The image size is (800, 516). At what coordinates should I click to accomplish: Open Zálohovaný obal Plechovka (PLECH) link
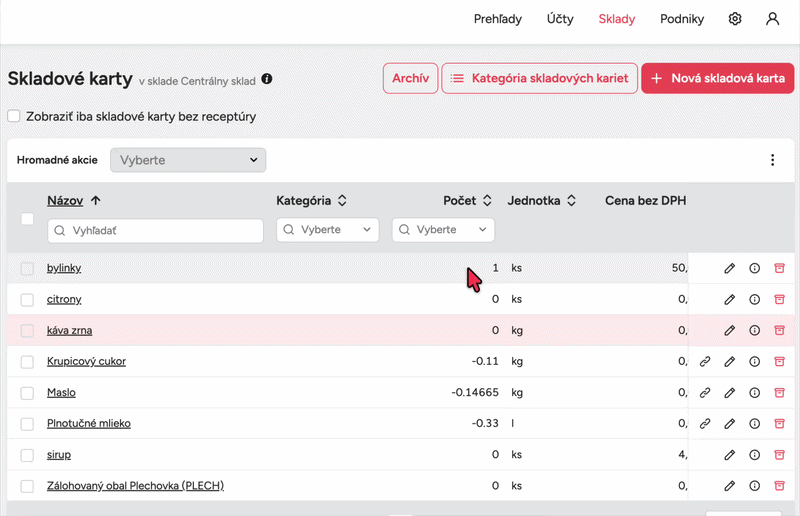coord(135,486)
